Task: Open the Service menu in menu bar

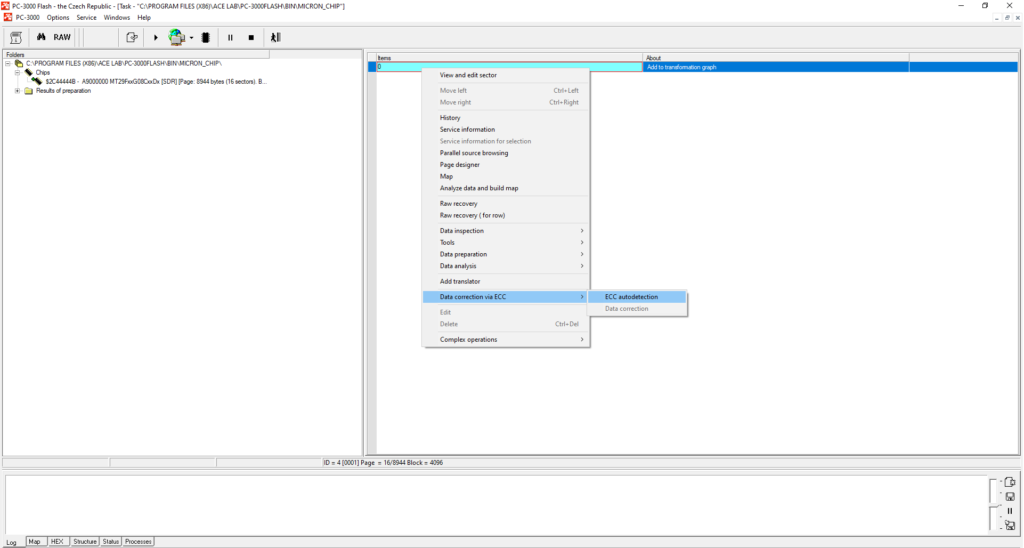Action: pos(87,17)
